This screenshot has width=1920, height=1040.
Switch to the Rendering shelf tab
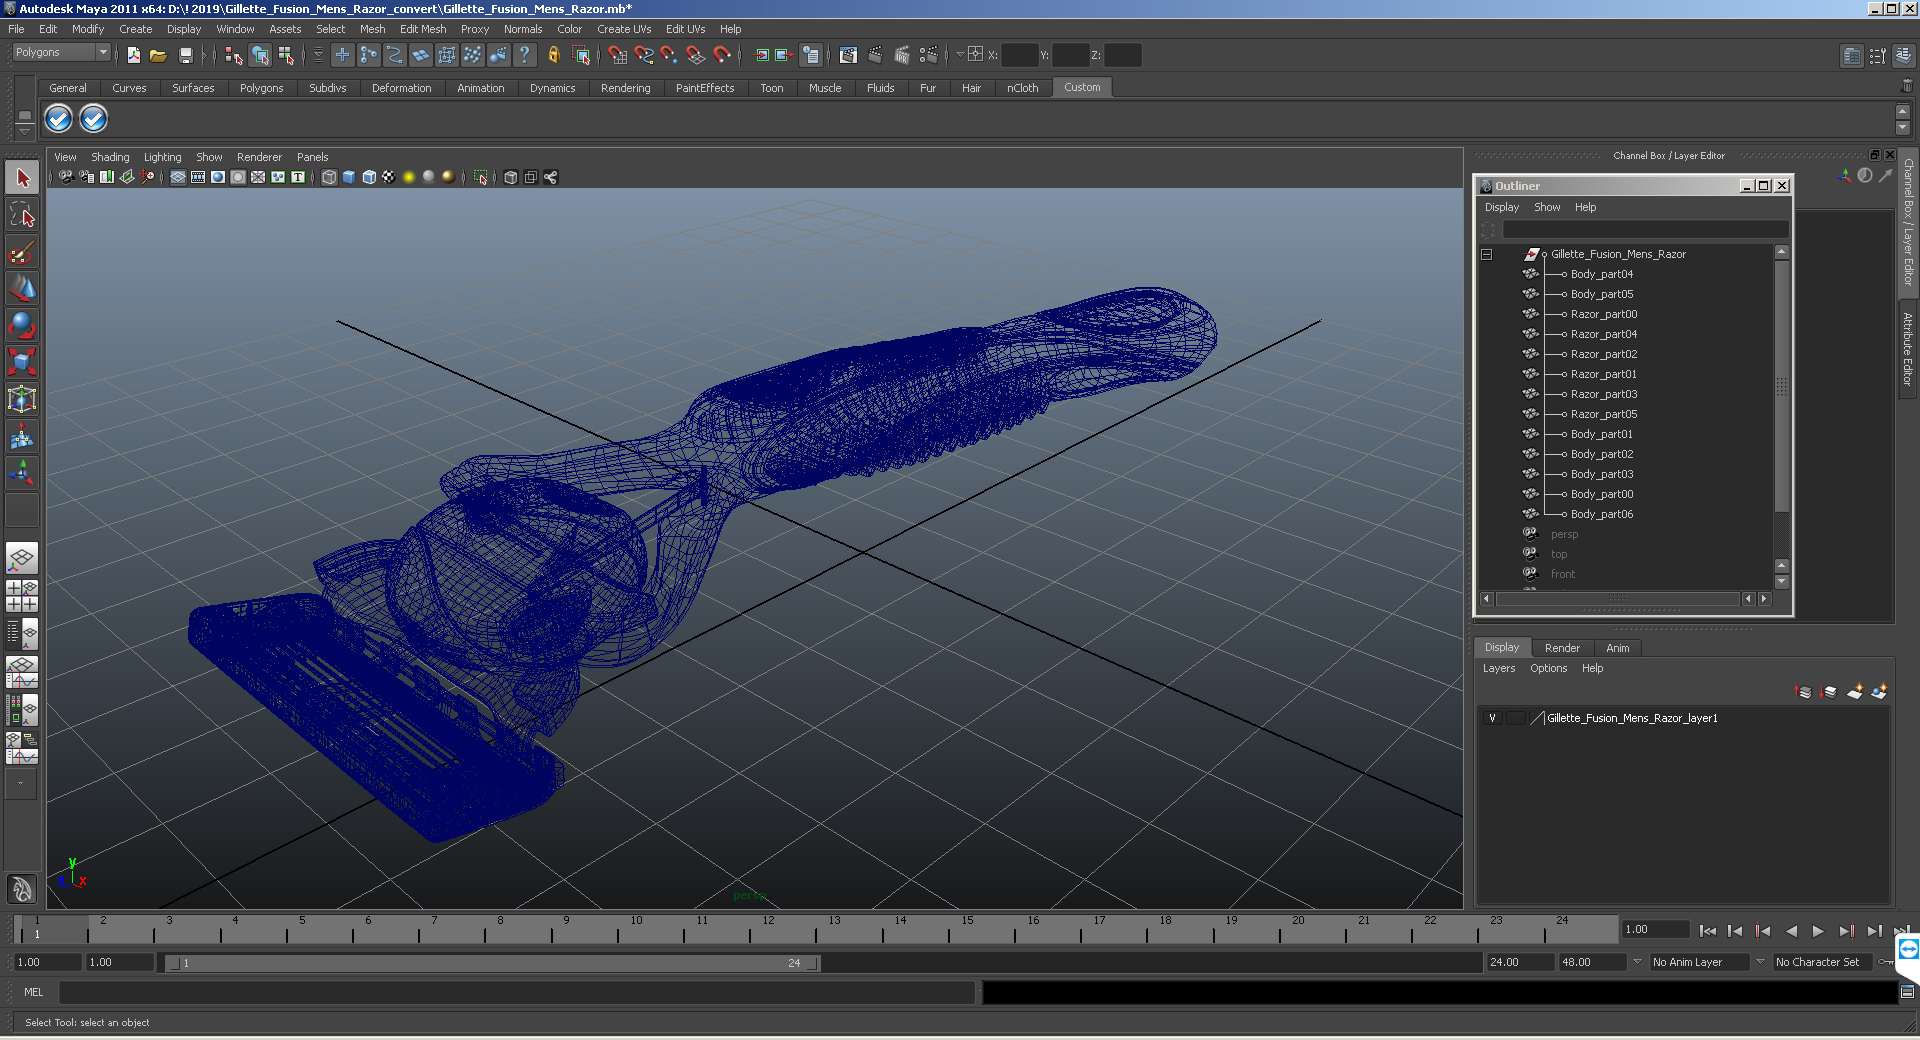pyautogui.click(x=625, y=88)
